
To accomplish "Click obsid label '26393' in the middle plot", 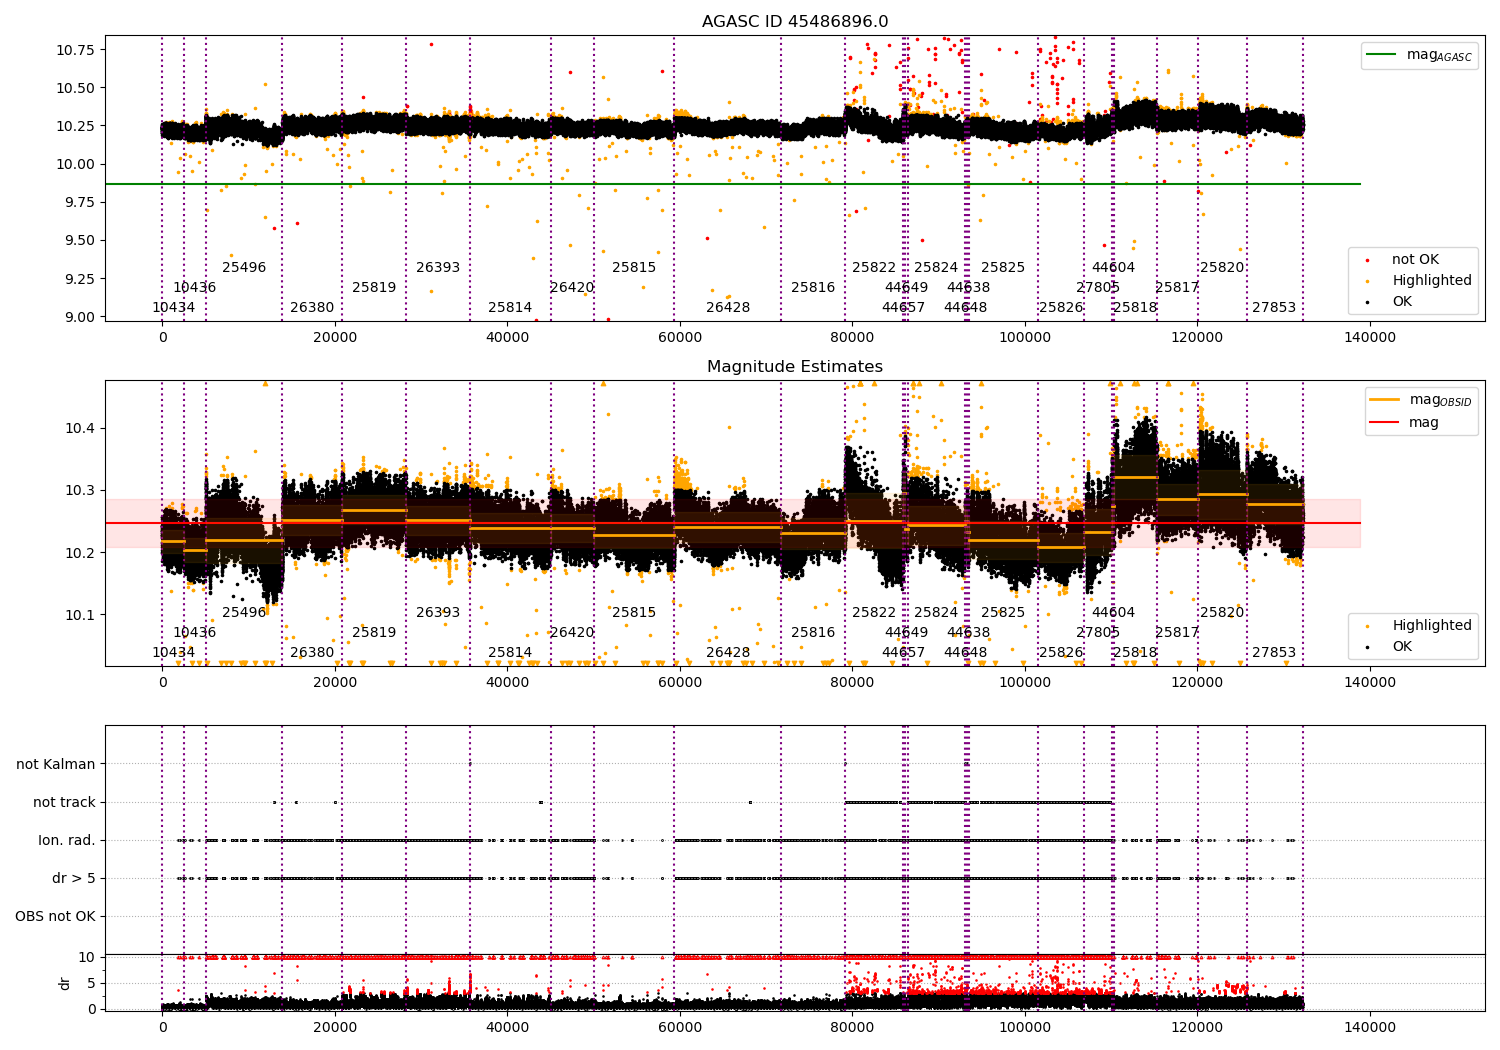I will pyautogui.click(x=438, y=612).
